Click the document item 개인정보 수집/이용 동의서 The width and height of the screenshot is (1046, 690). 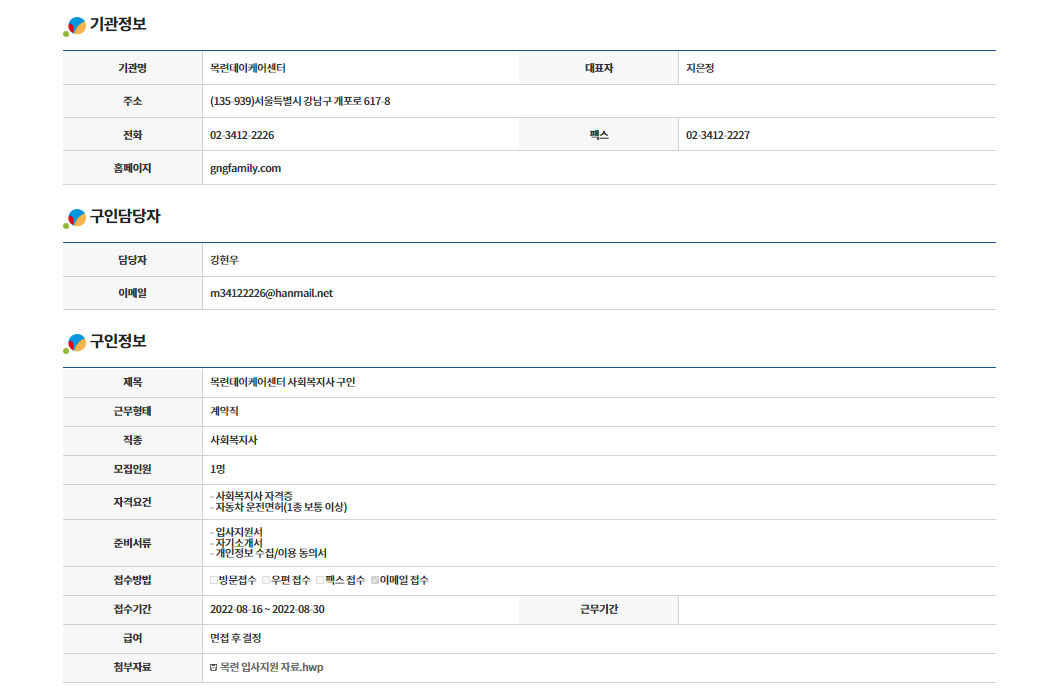coord(271,553)
